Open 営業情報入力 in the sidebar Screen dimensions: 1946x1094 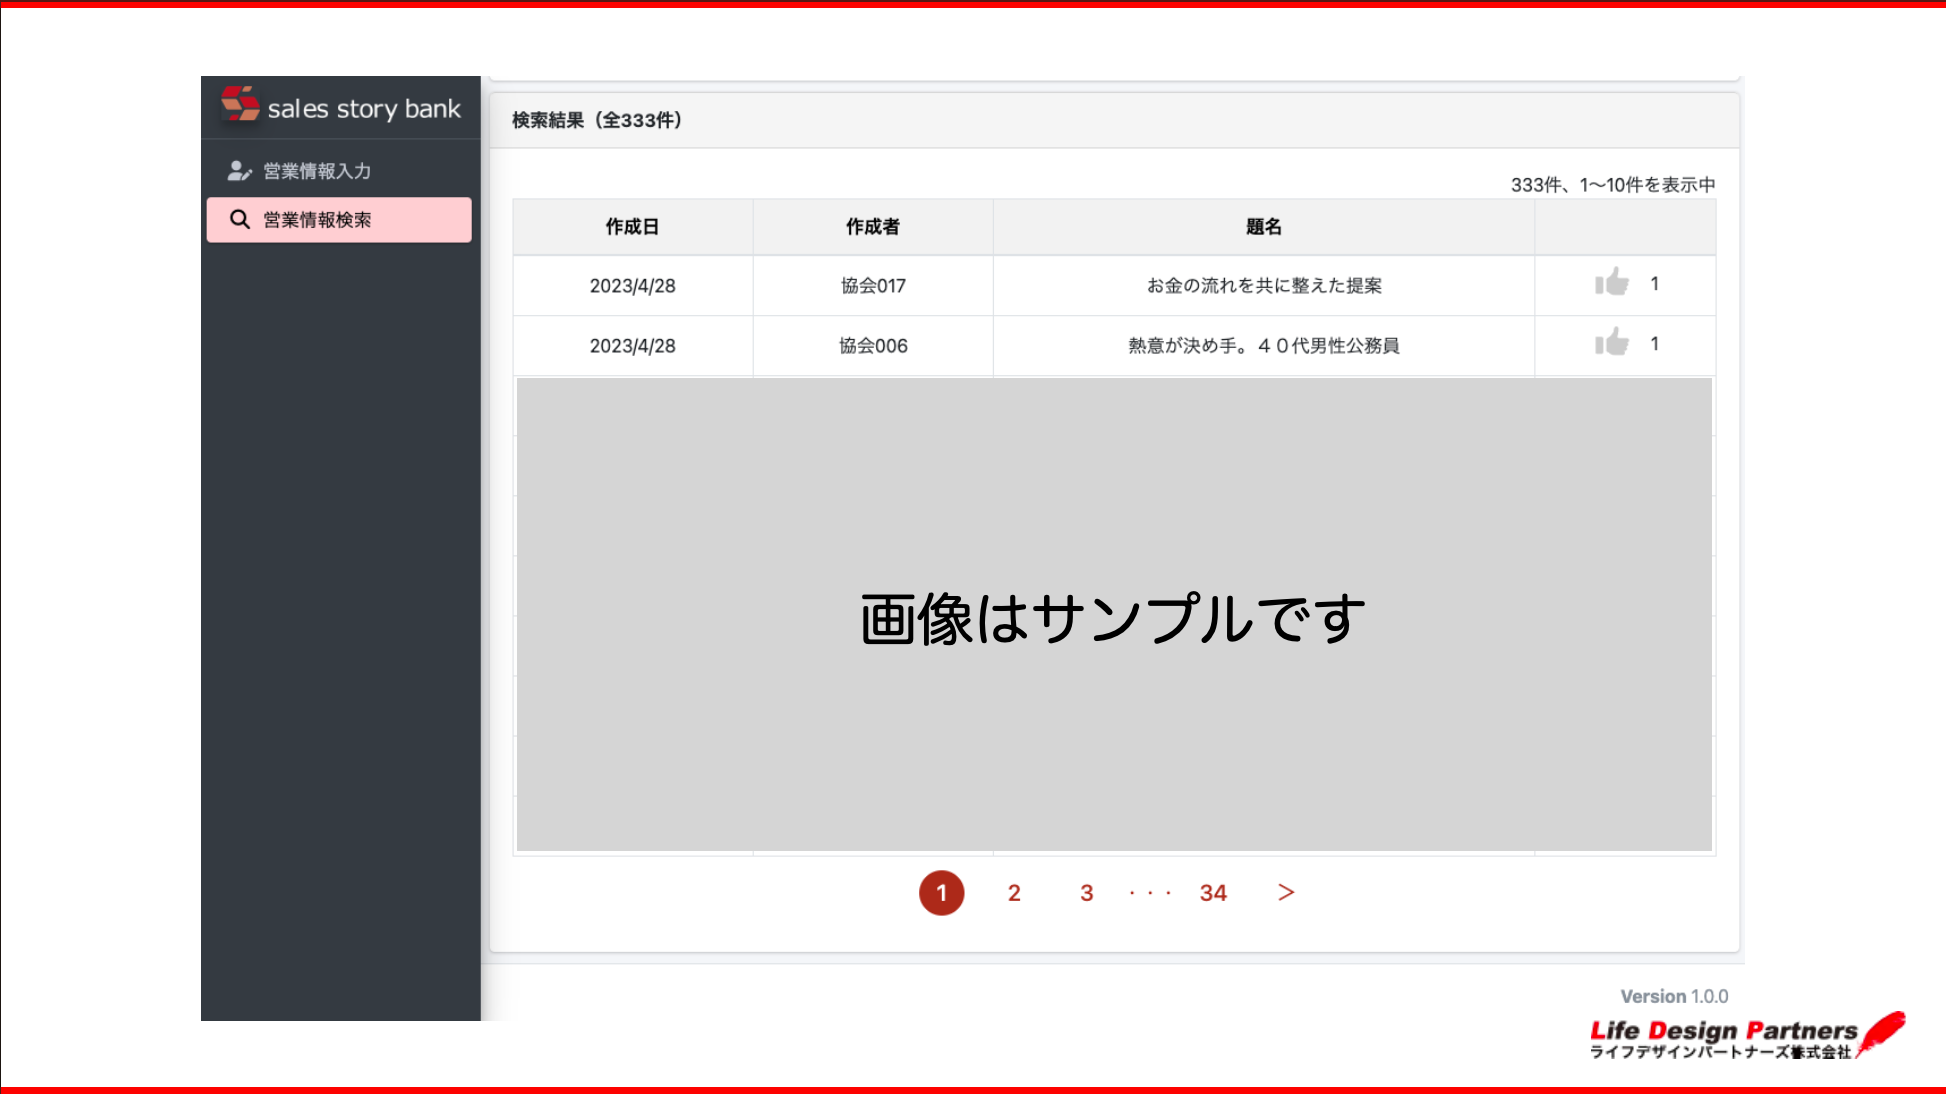(x=316, y=171)
